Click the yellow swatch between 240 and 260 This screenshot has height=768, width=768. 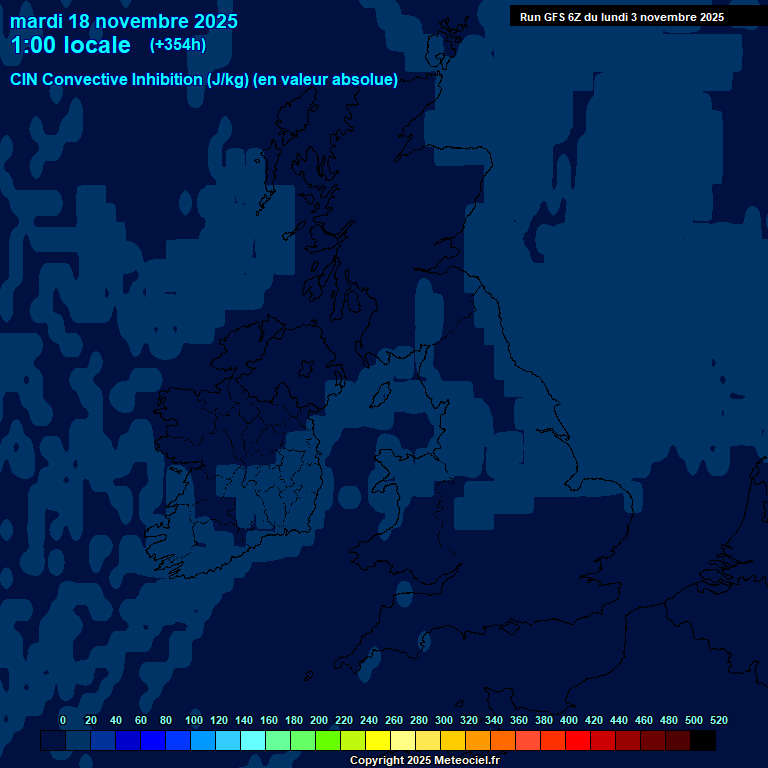coord(378,740)
